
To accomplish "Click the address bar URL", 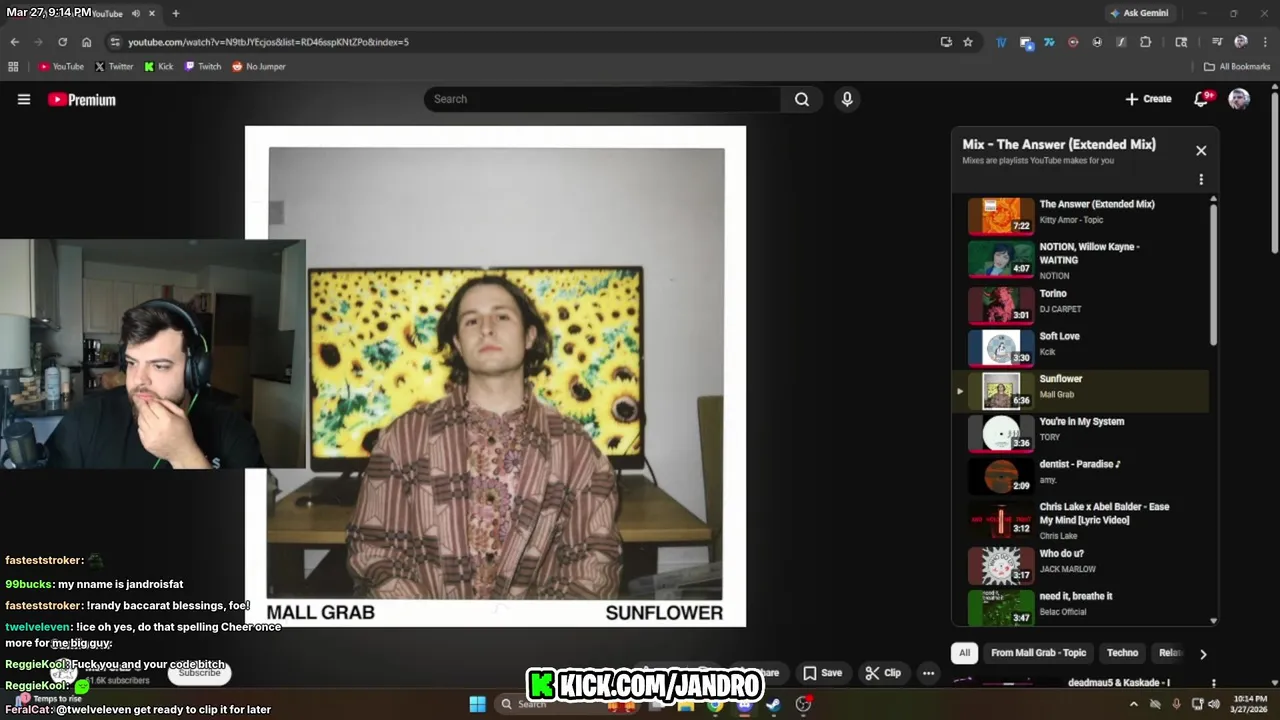I will tap(268, 42).
